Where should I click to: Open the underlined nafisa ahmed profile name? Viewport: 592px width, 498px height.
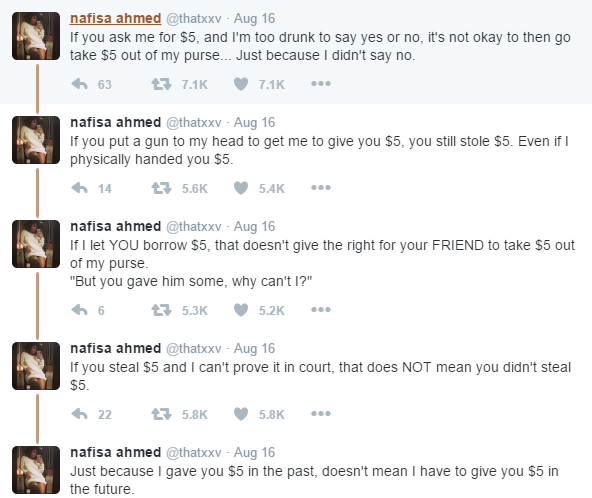pyautogui.click(x=116, y=19)
